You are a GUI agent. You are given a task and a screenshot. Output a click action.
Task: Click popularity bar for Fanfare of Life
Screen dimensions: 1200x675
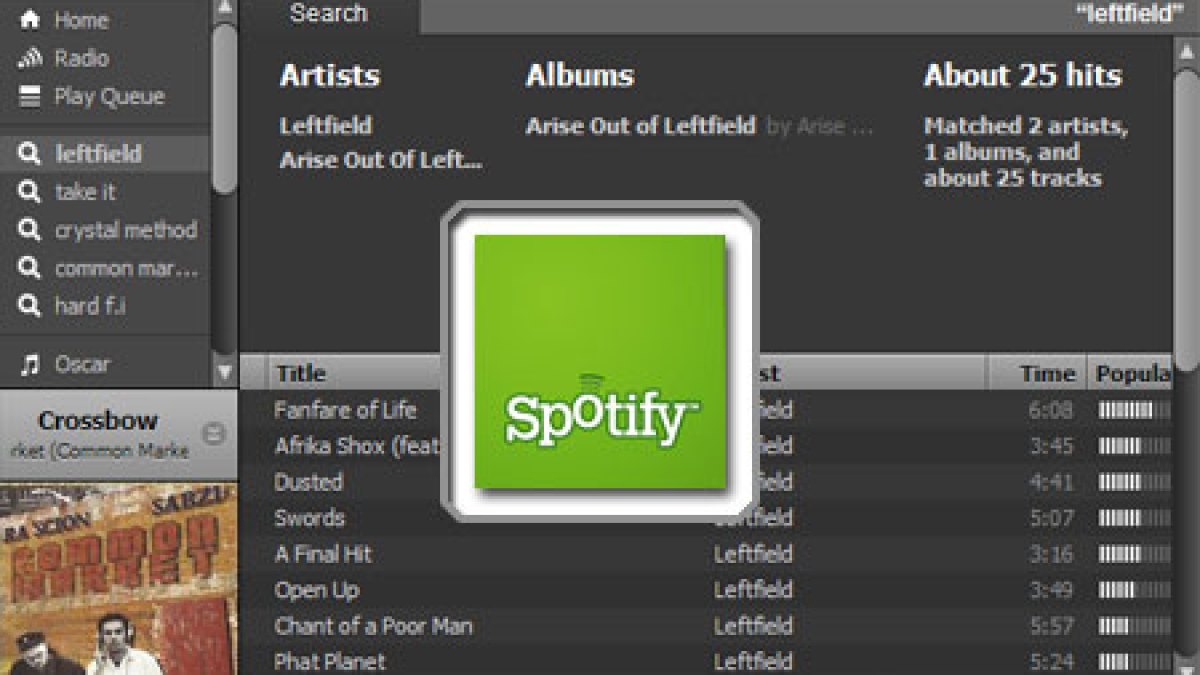(1135, 410)
